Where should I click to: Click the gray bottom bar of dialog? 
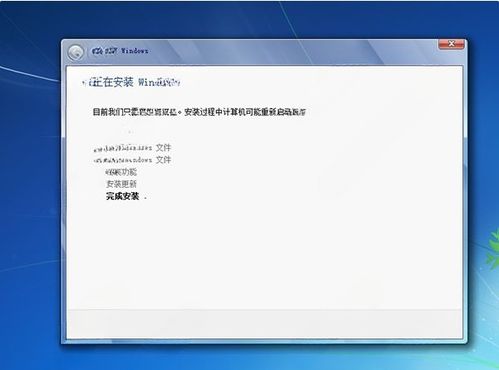coord(264,324)
